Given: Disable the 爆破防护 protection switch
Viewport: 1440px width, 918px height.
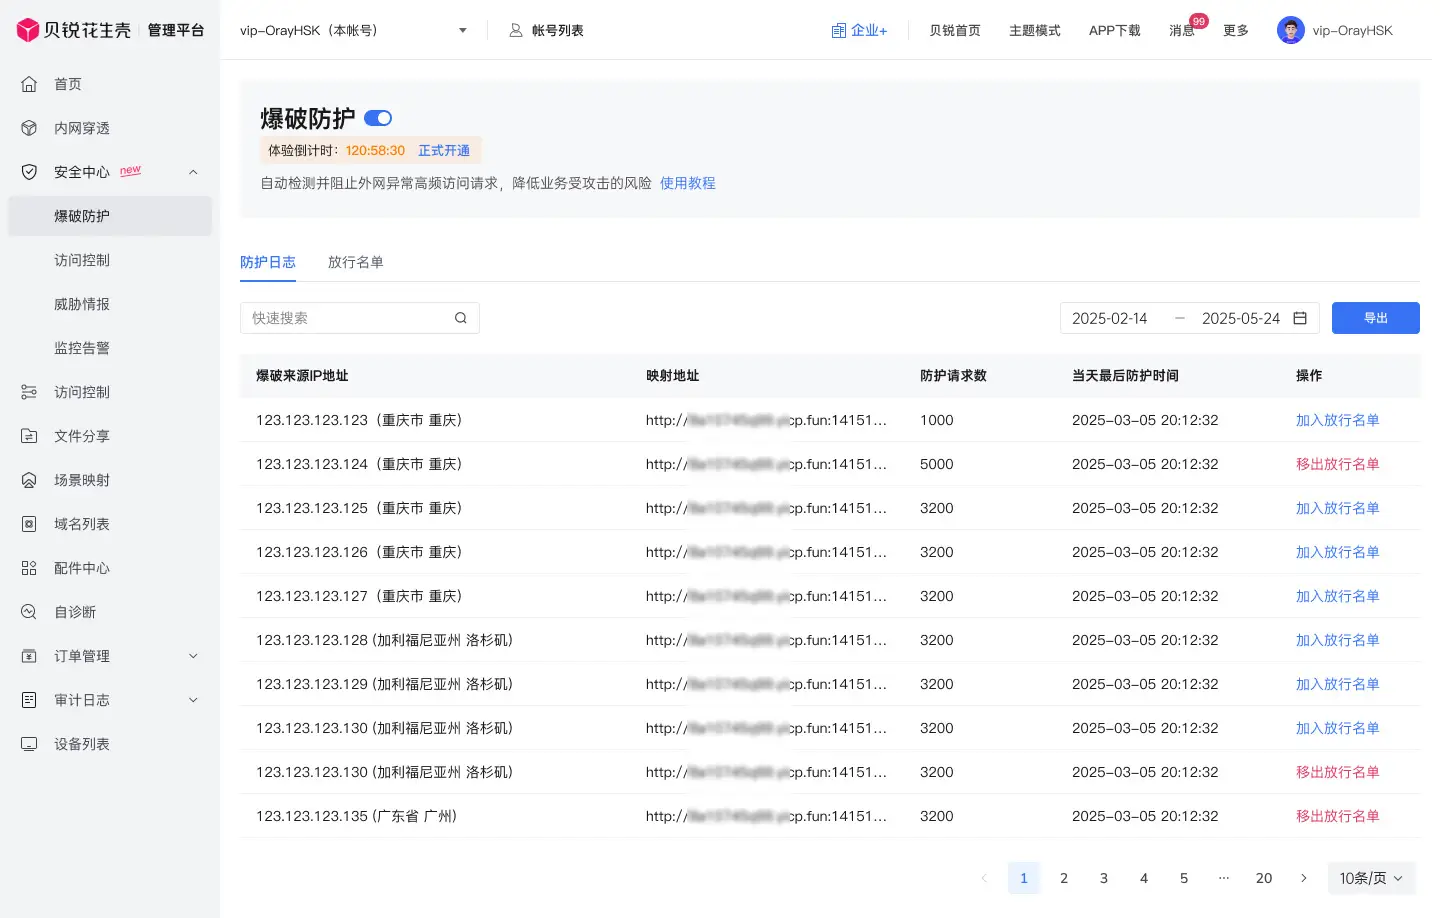Looking at the screenshot, I should pos(377,118).
